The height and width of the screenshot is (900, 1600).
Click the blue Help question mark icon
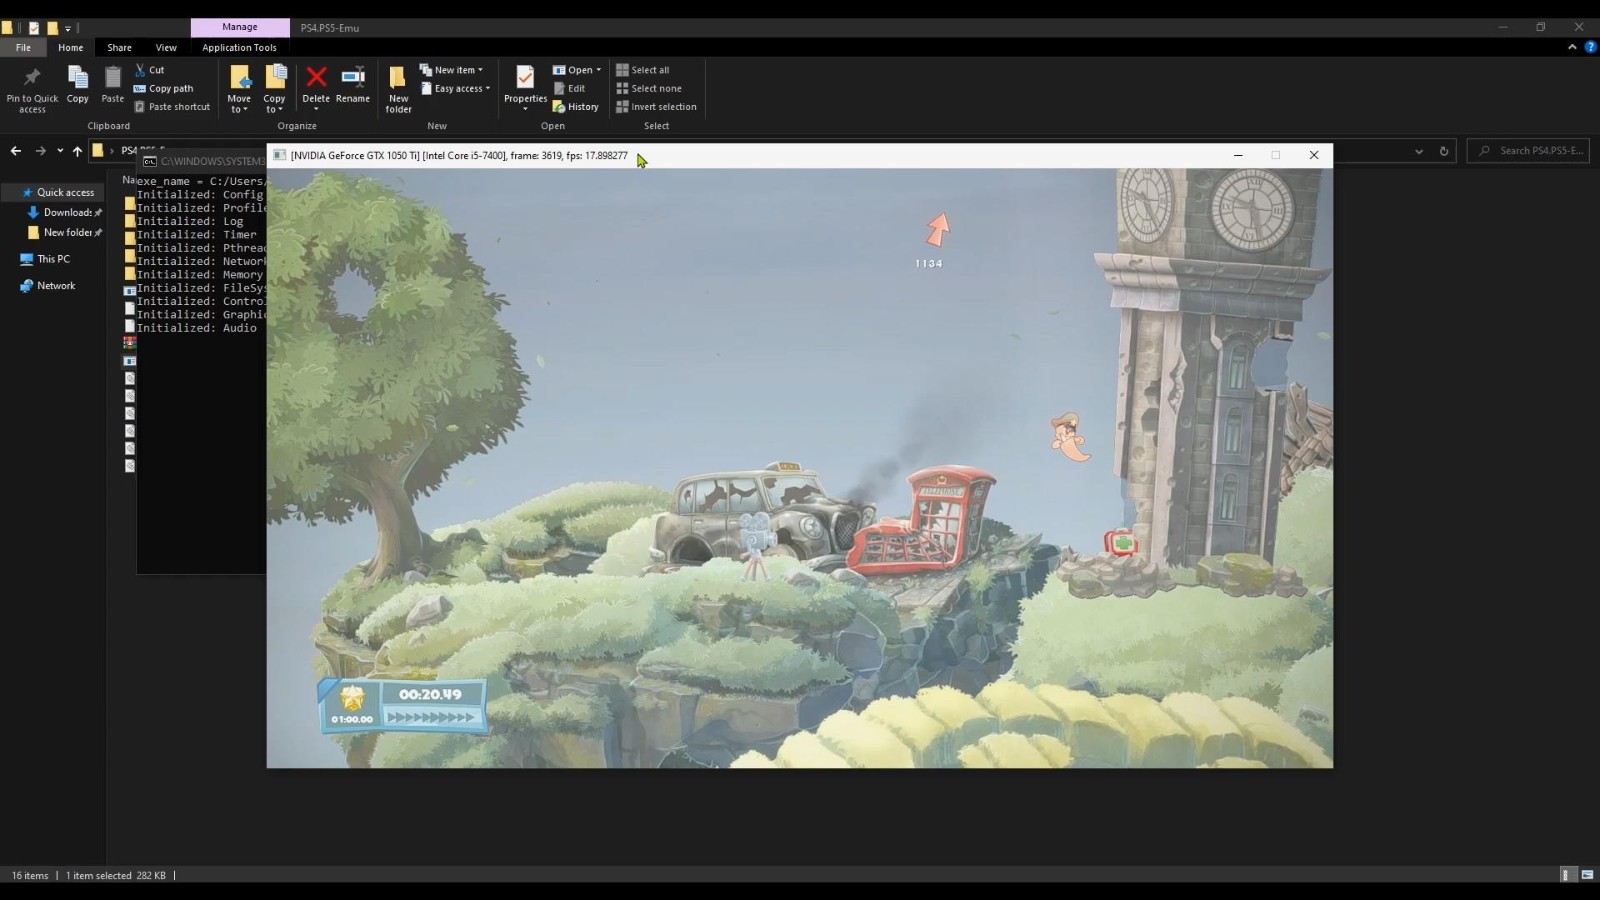pyautogui.click(x=1590, y=47)
